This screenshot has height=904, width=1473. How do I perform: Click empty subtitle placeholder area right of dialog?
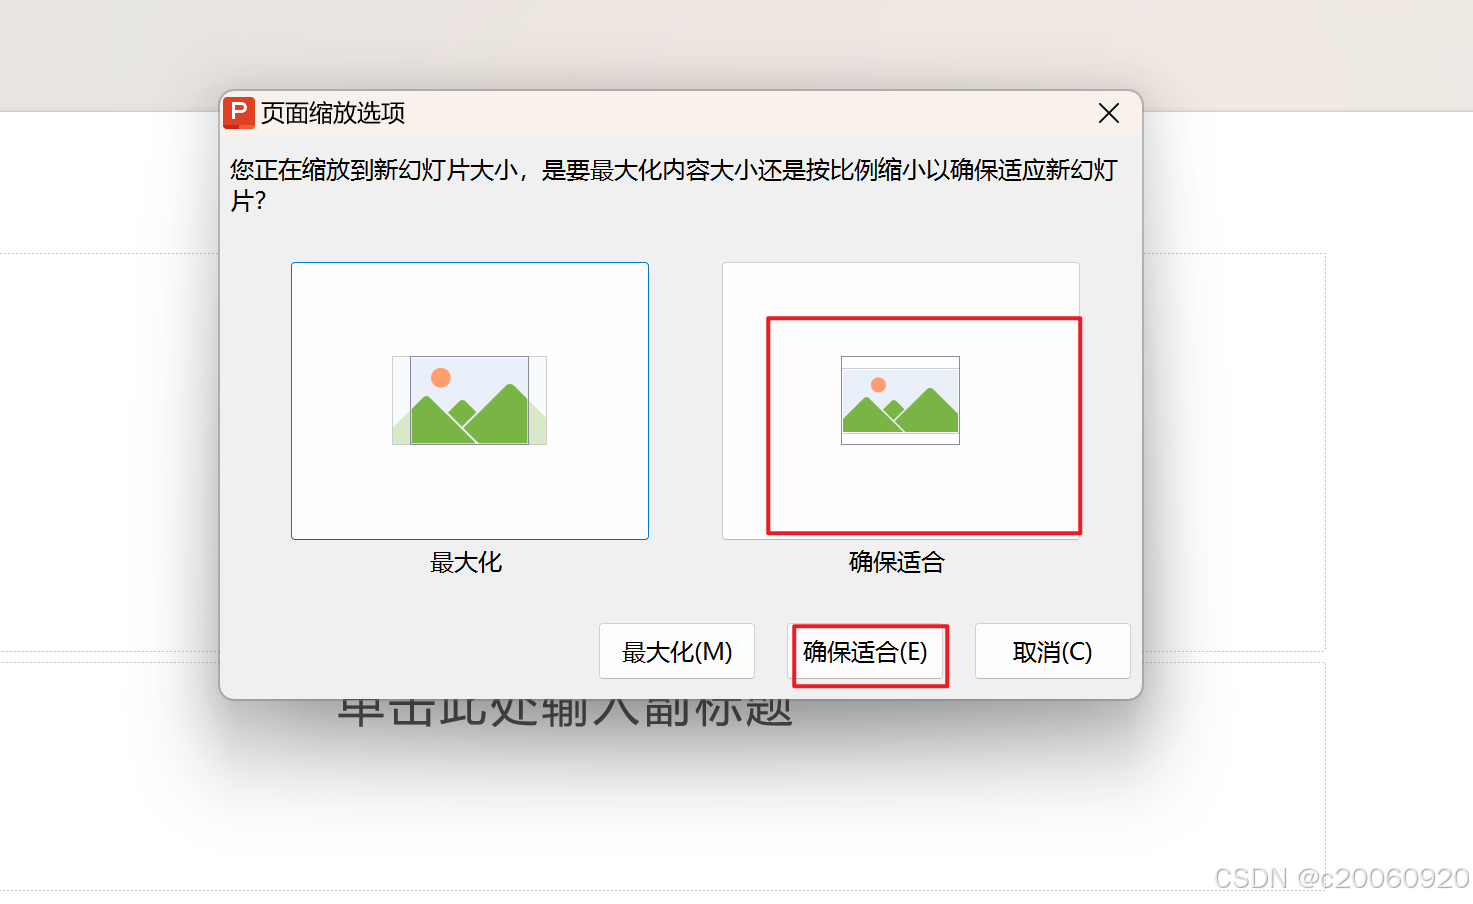pos(1234,775)
